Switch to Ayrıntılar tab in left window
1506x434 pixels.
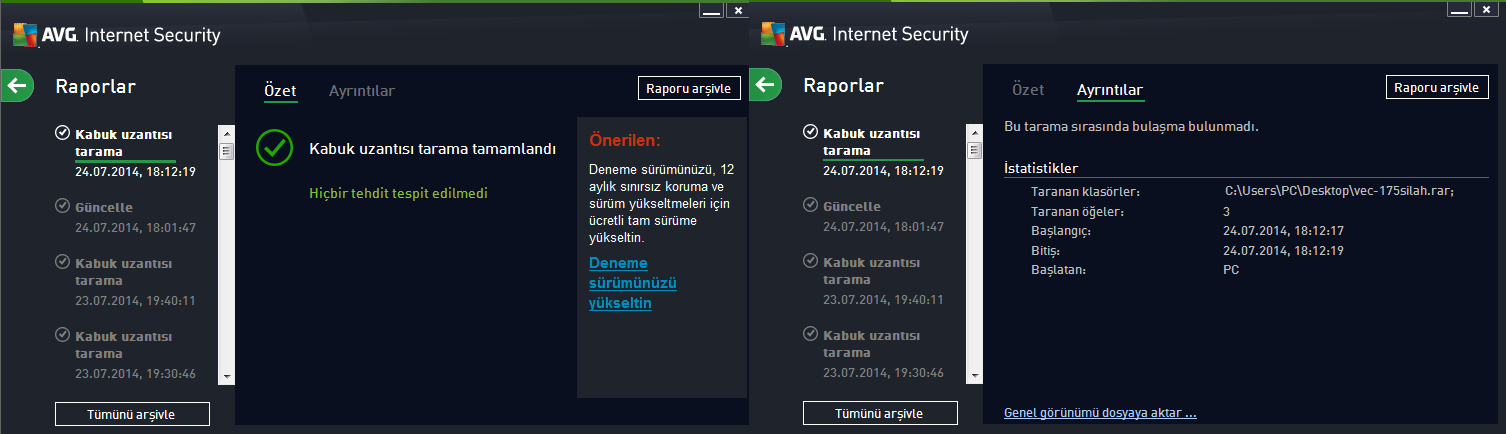(x=362, y=91)
